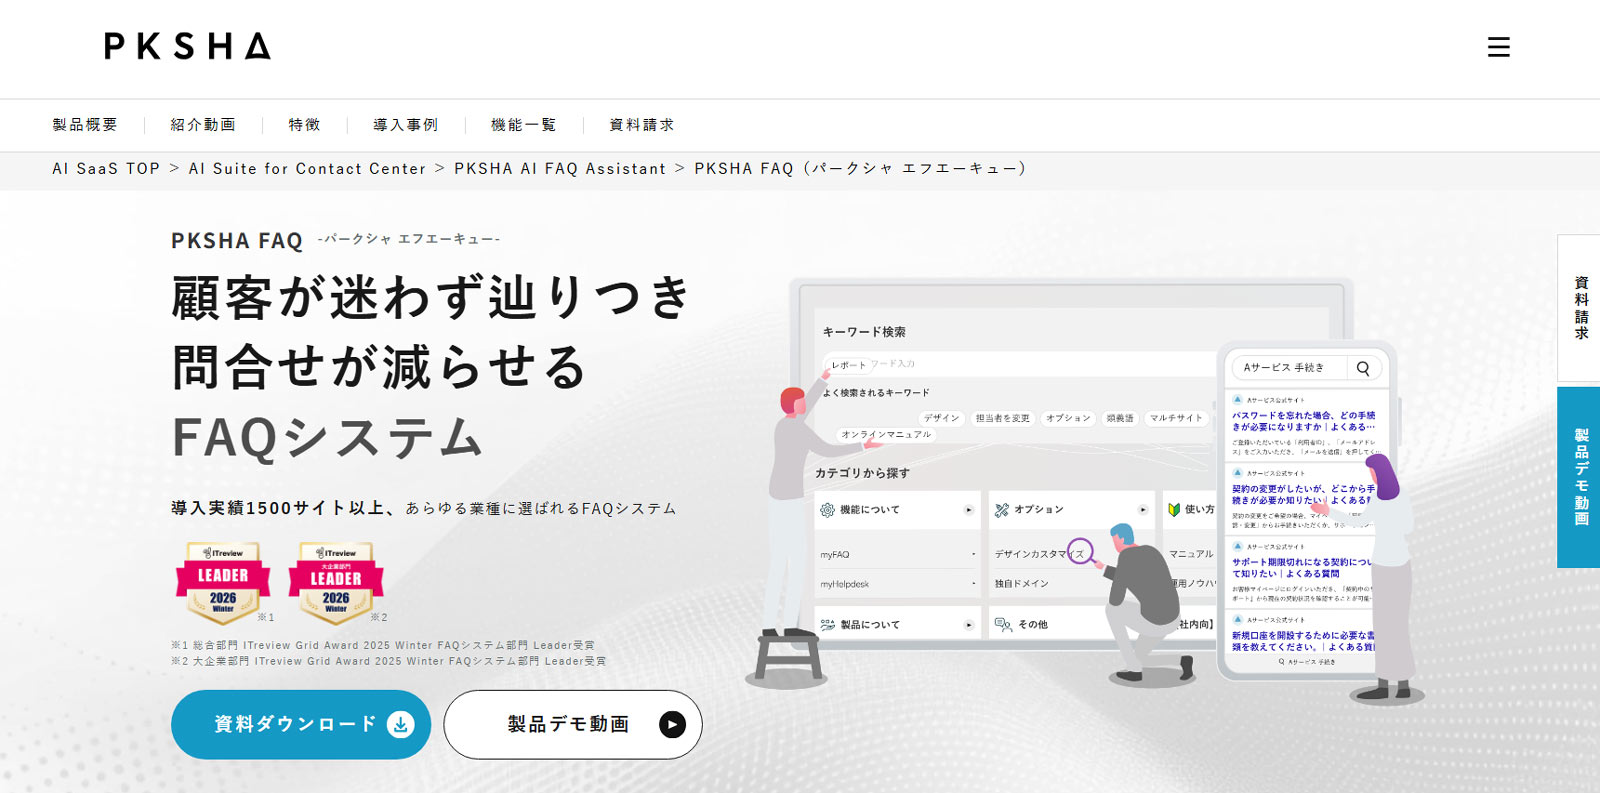Image resolution: width=1600 pixels, height=793 pixels.
Task: Open 新規口座を開設するために FAQ result
Action: [x=1303, y=641]
